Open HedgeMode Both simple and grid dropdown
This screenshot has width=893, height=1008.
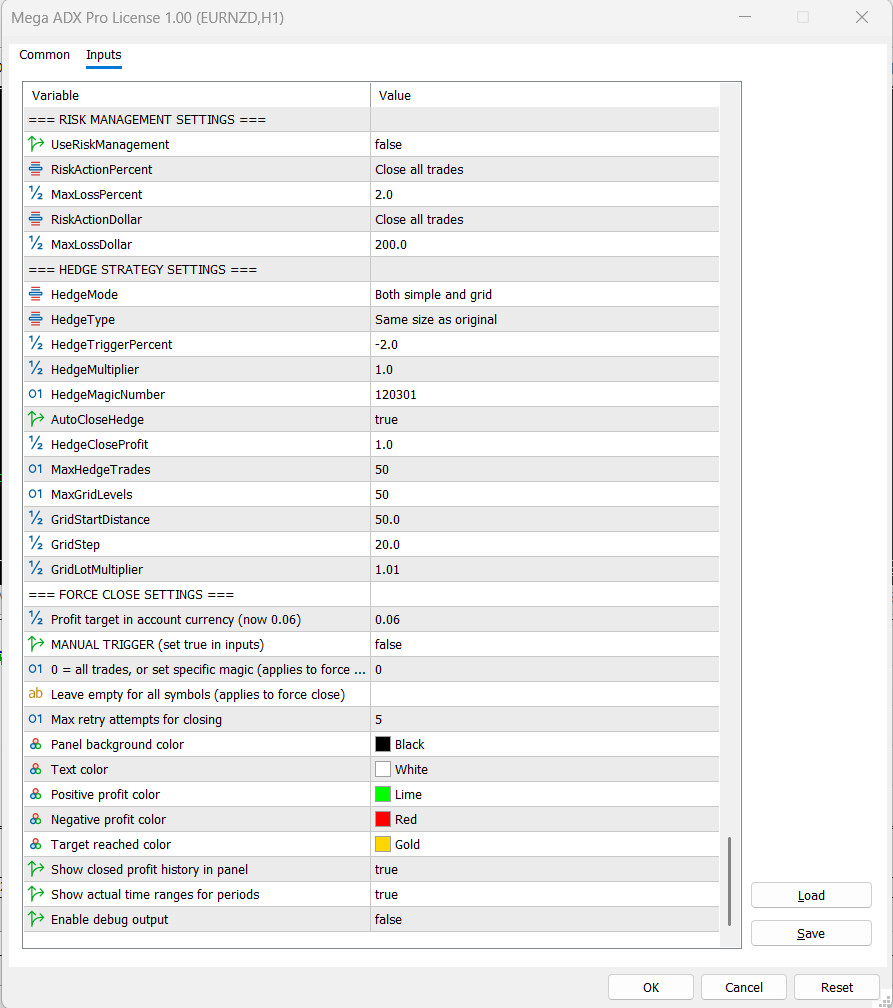point(545,294)
